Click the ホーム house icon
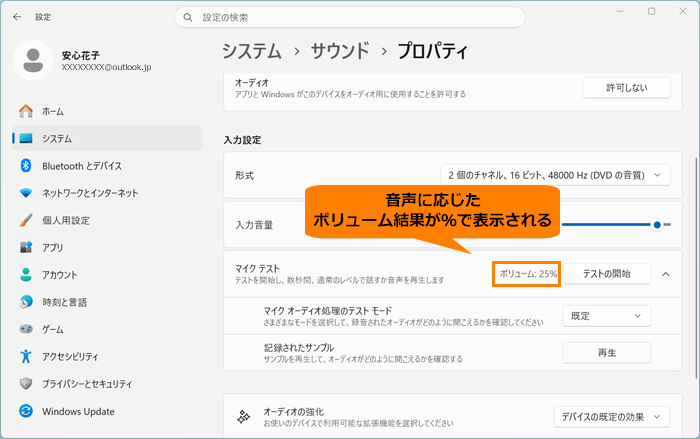The image size is (700, 439). point(26,111)
